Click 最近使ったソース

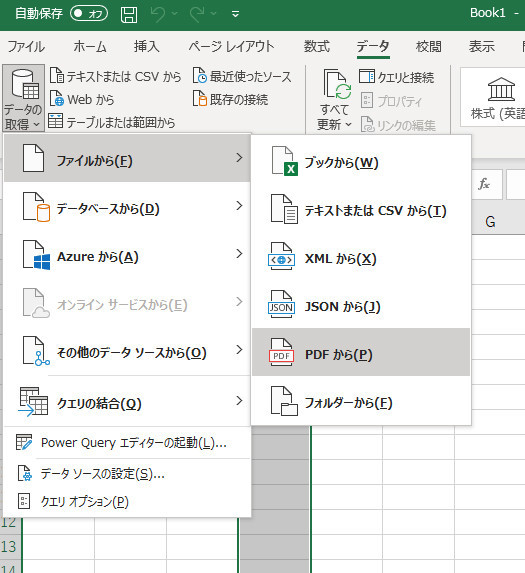242,76
